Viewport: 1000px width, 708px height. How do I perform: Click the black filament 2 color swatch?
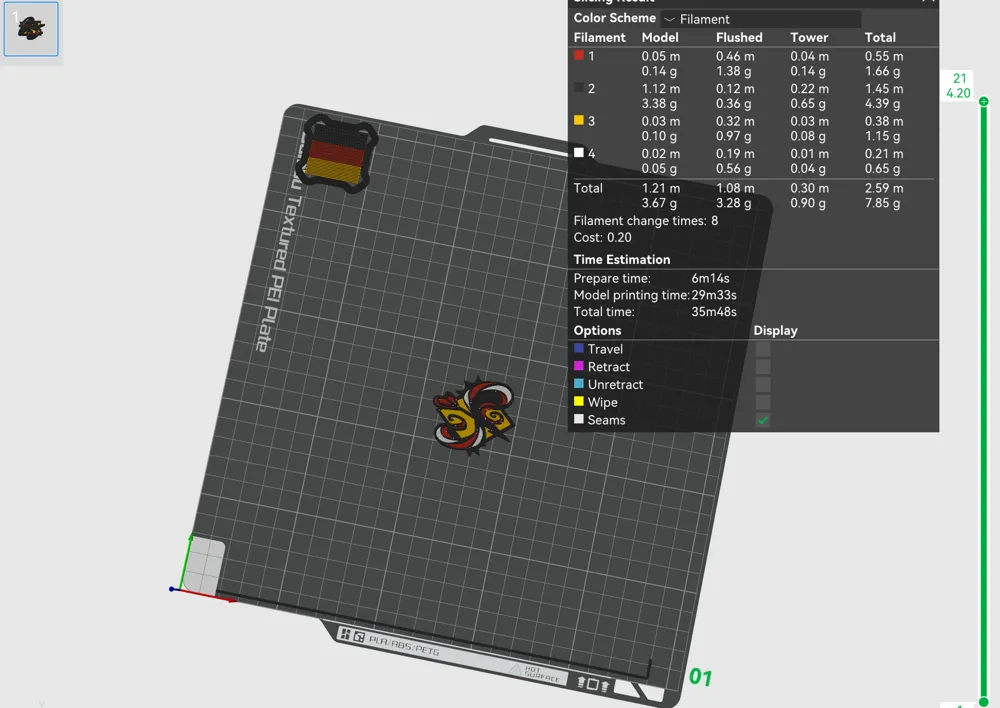click(579, 88)
